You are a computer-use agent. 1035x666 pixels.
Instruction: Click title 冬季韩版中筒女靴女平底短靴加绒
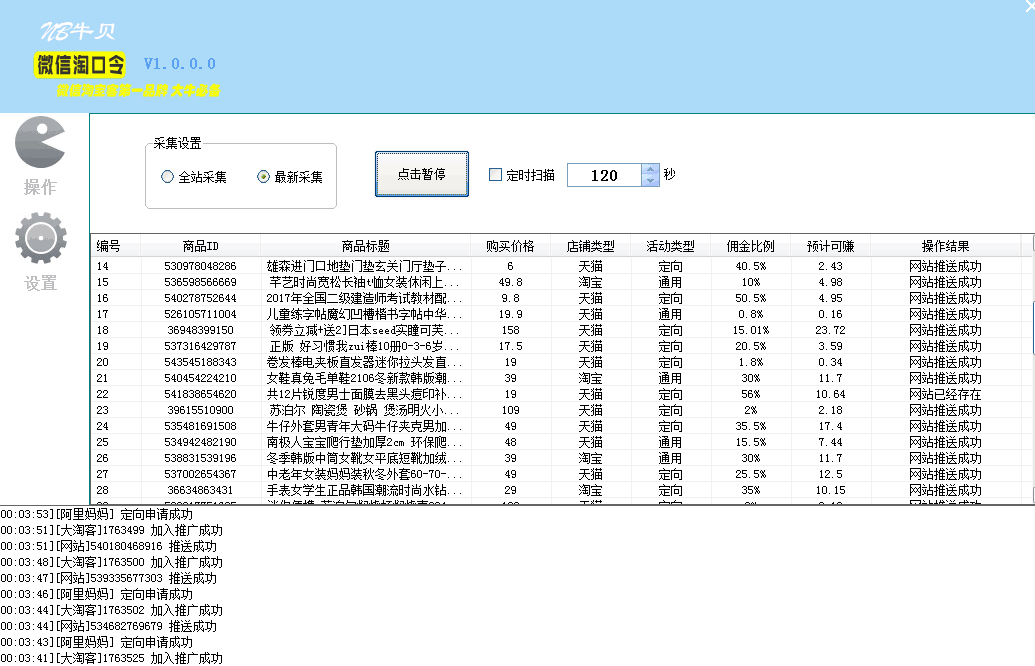[x=364, y=458]
